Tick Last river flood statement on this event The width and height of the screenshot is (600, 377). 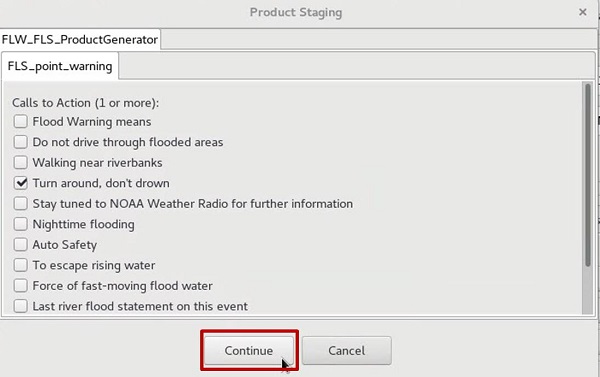[x=21, y=306]
